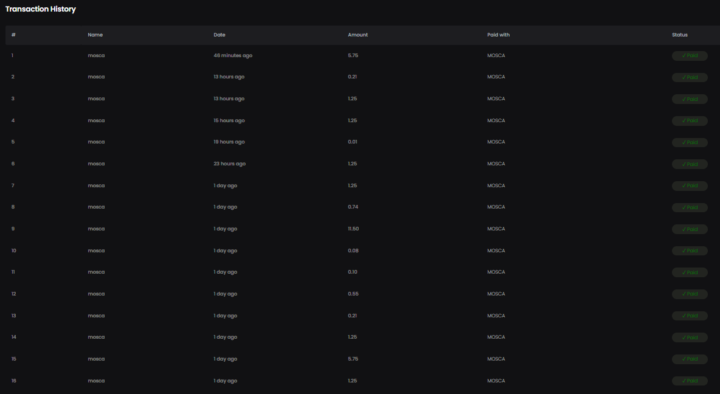Image resolution: width=720 pixels, height=394 pixels.
Task: Click the Paid badge in row 9
Action: 689,229
